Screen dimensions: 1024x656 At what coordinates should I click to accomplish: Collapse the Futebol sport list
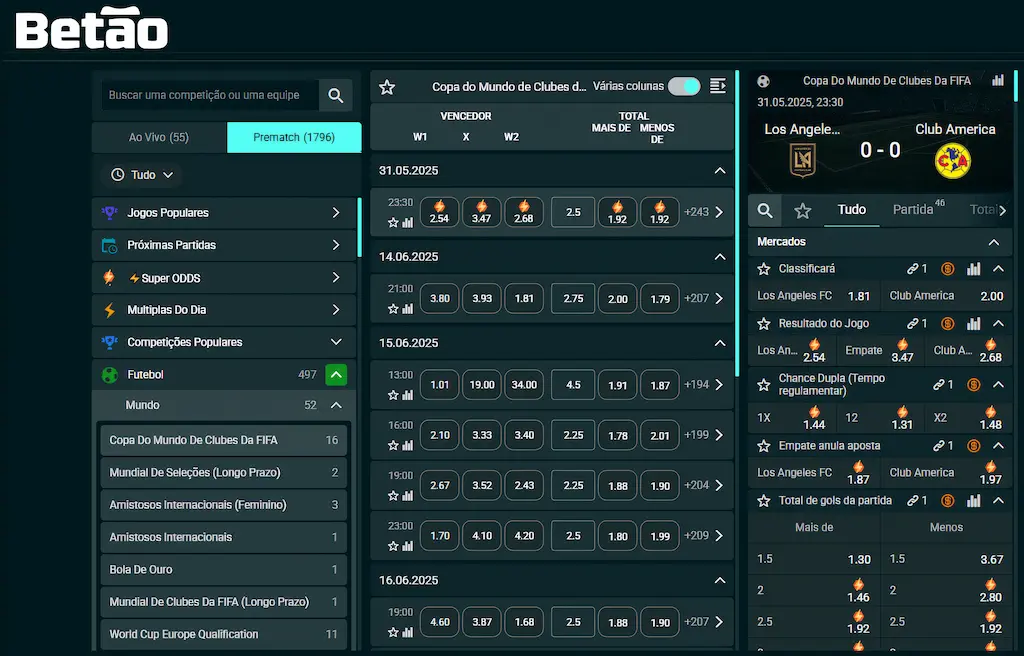pyautogui.click(x=336, y=375)
